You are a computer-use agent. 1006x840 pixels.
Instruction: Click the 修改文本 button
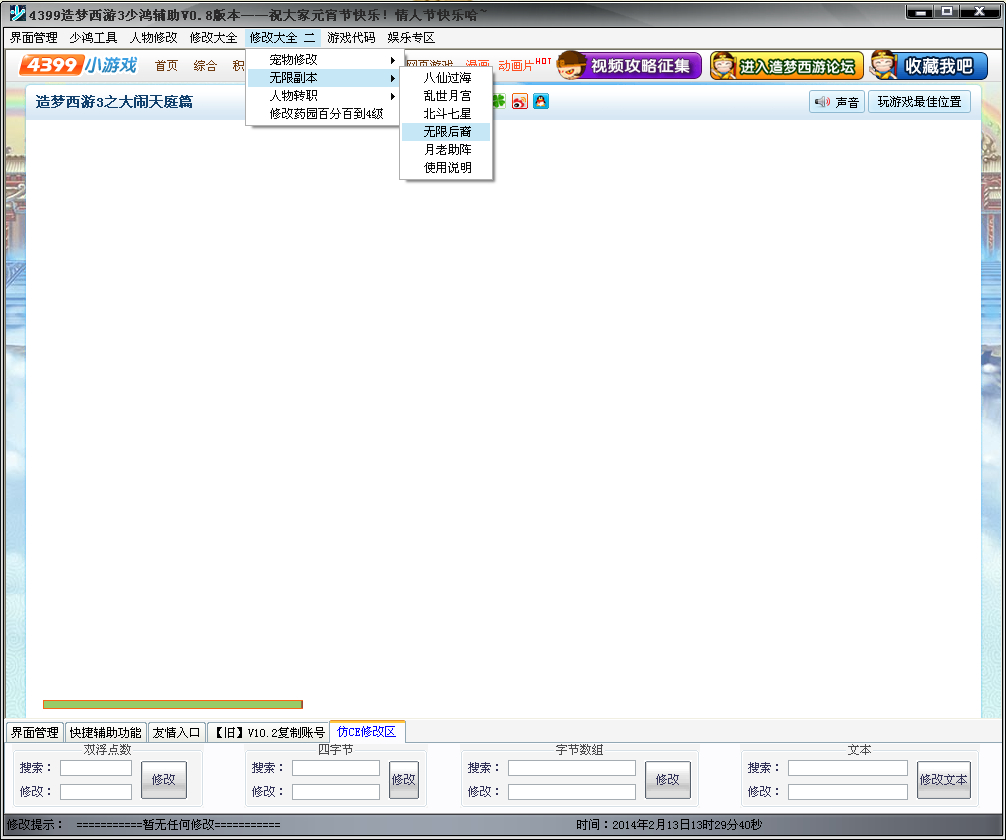click(944, 780)
